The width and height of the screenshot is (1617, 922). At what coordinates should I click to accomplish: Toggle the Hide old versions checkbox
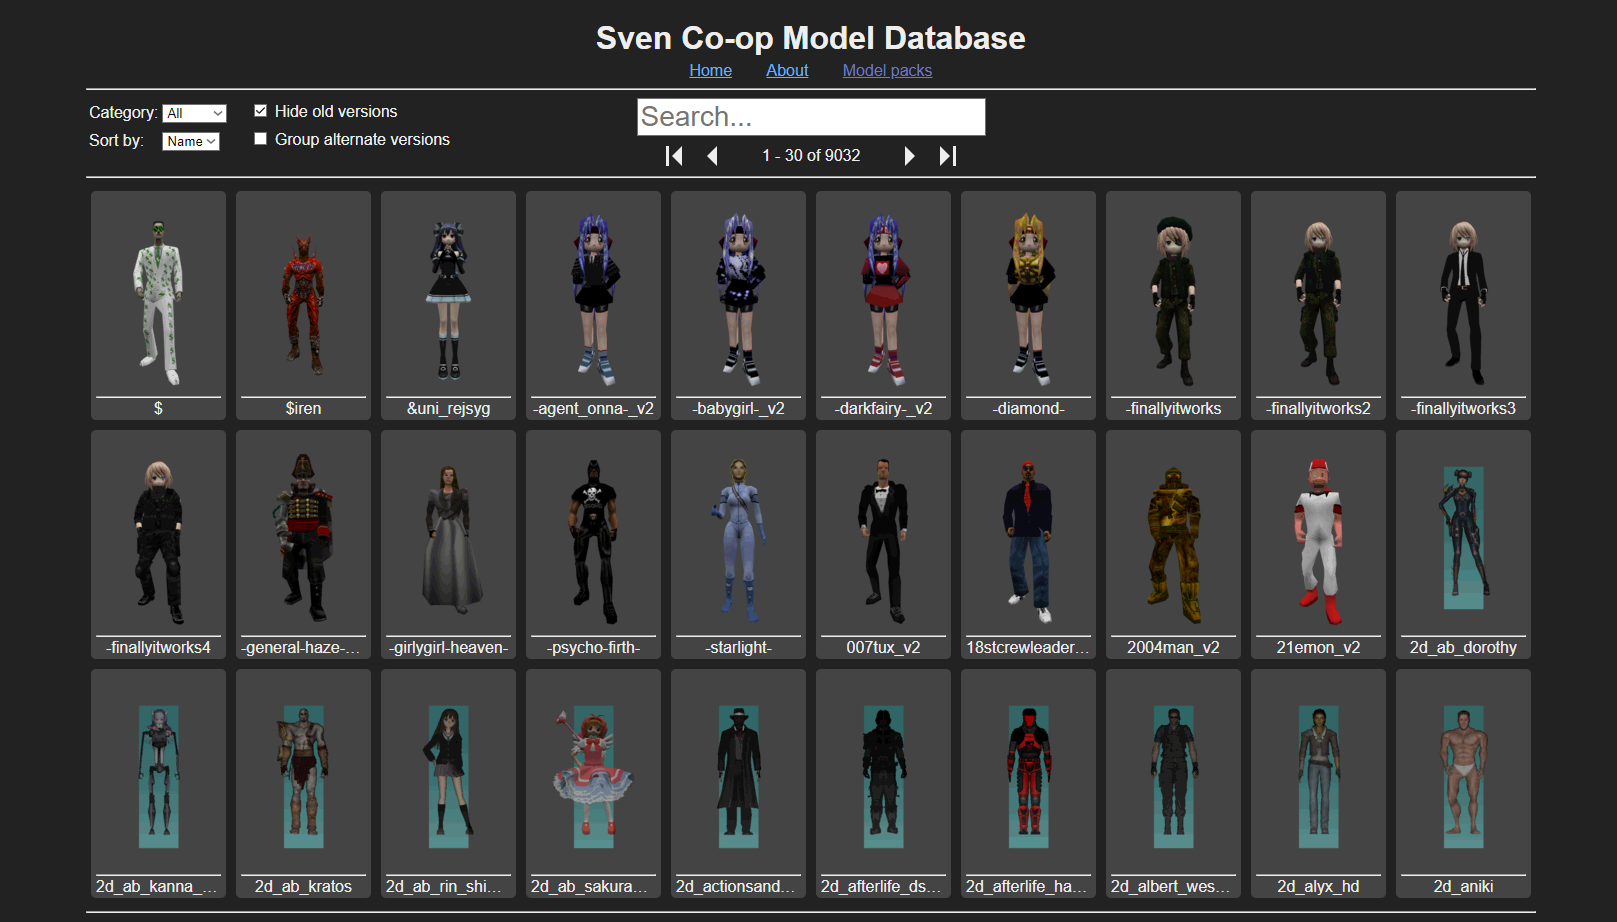tap(261, 111)
